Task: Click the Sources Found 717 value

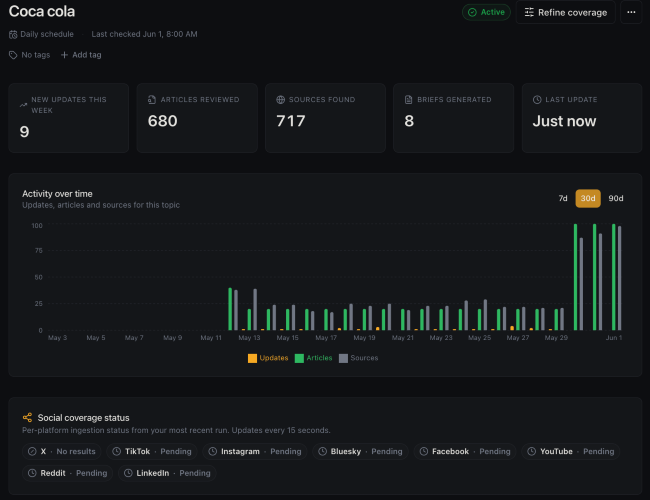Action: coord(291,121)
